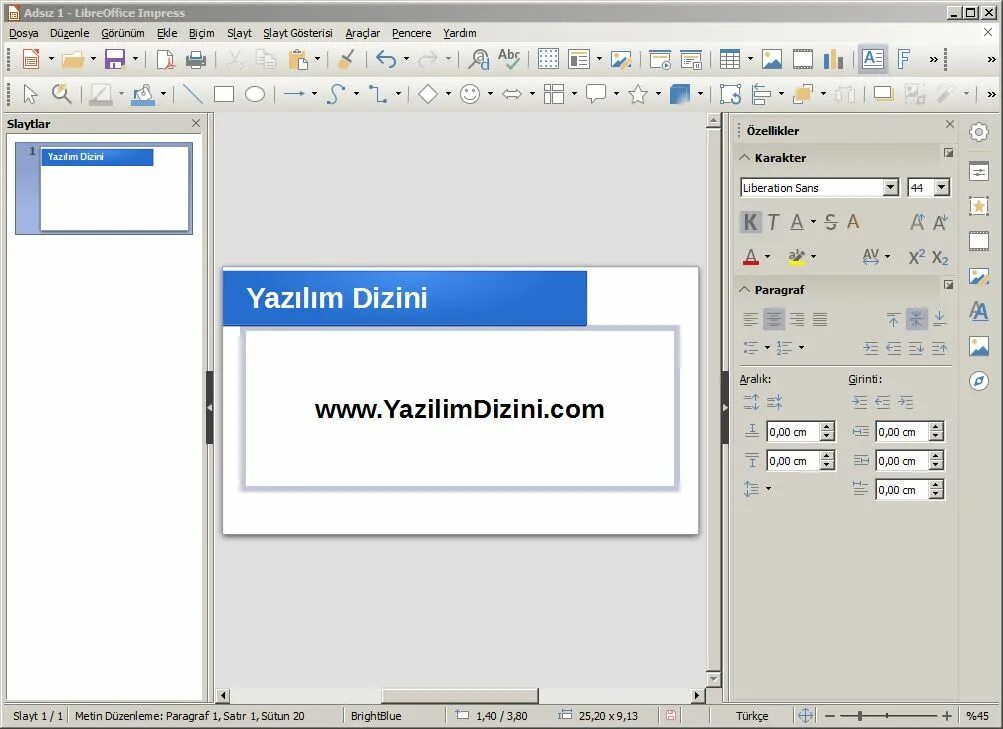This screenshot has height=729, width=1003.
Task: Collapse the Karakter section
Action: (745, 157)
